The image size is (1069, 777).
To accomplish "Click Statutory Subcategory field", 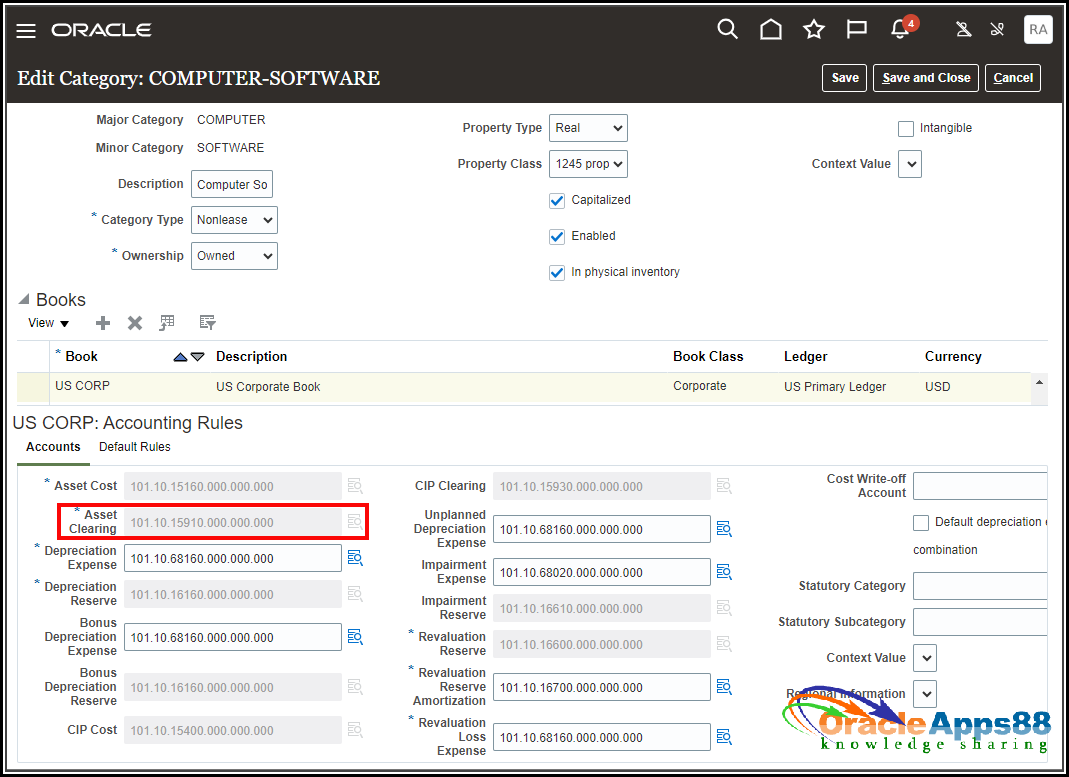I will click(980, 622).
